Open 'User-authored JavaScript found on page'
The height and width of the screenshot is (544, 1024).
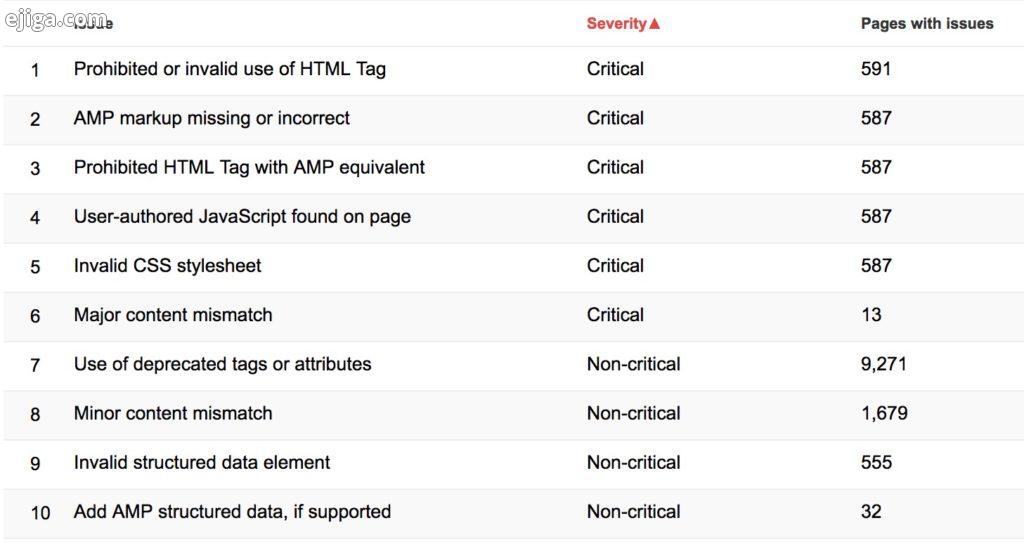(x=242, y=216)
